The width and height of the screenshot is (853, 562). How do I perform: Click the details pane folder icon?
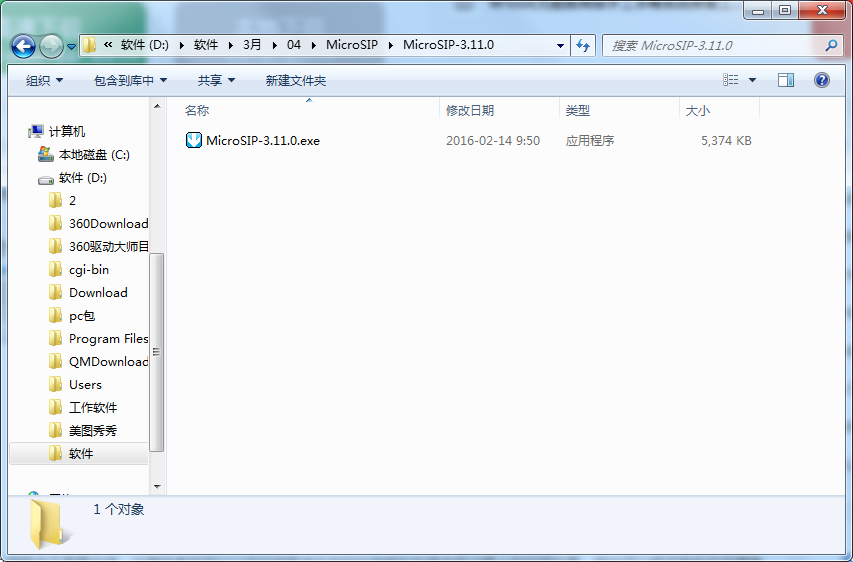click(x=49, y=525)
